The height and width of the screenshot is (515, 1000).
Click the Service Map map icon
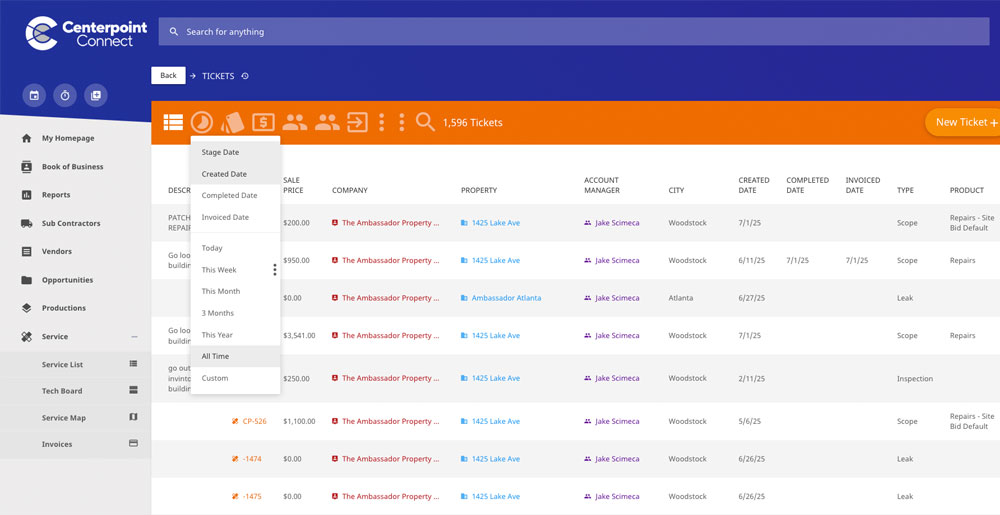[133, 417]
